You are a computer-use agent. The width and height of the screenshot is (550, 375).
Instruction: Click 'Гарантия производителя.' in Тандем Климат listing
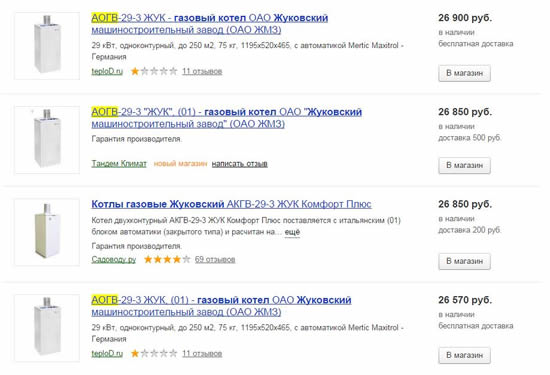click(137, 139)
